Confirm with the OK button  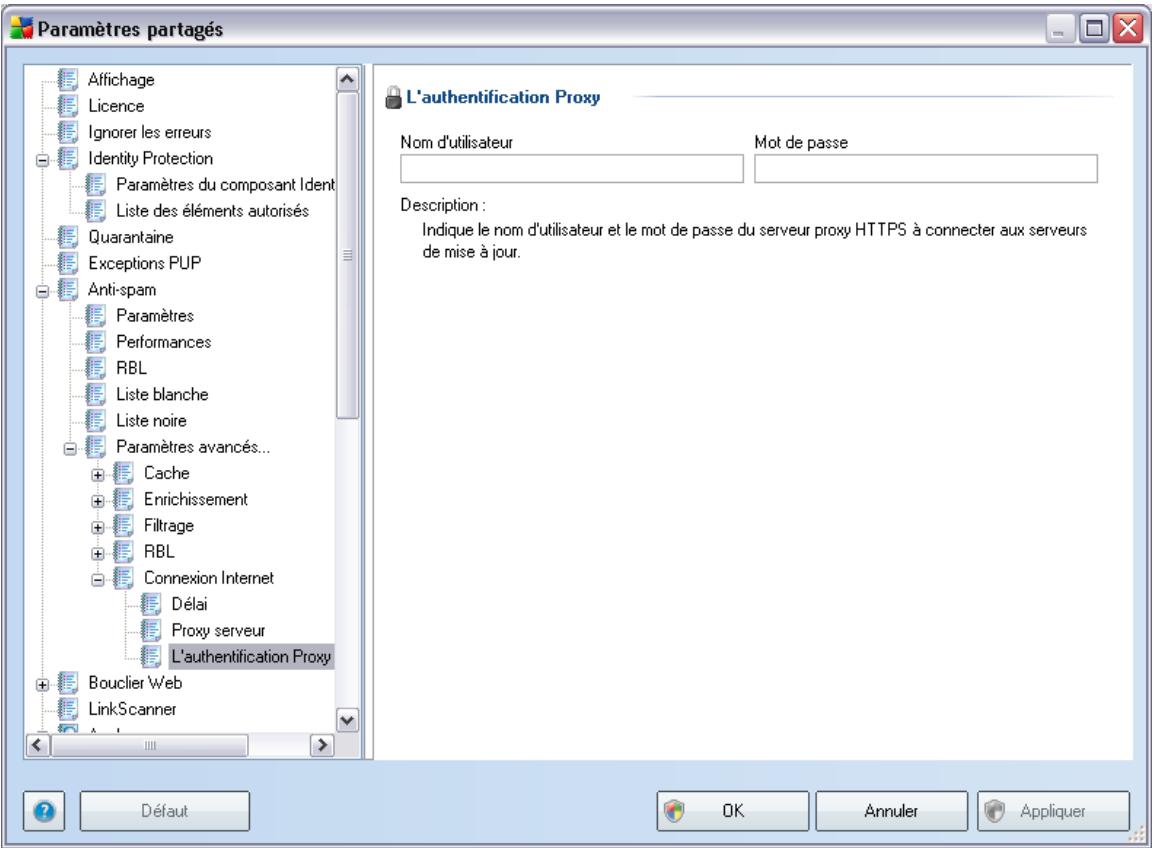click(733, 811)
